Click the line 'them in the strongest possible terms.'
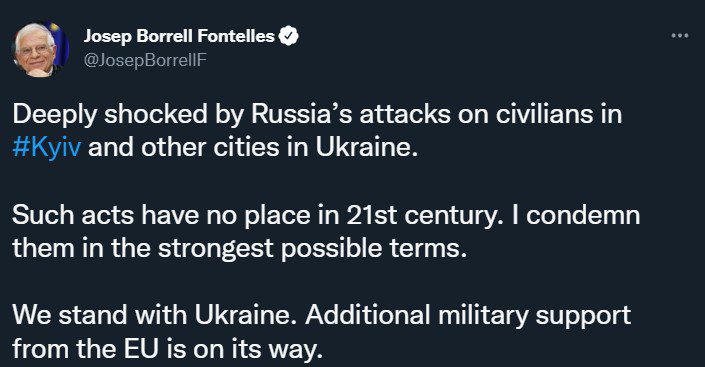 (x=239, y=249)
